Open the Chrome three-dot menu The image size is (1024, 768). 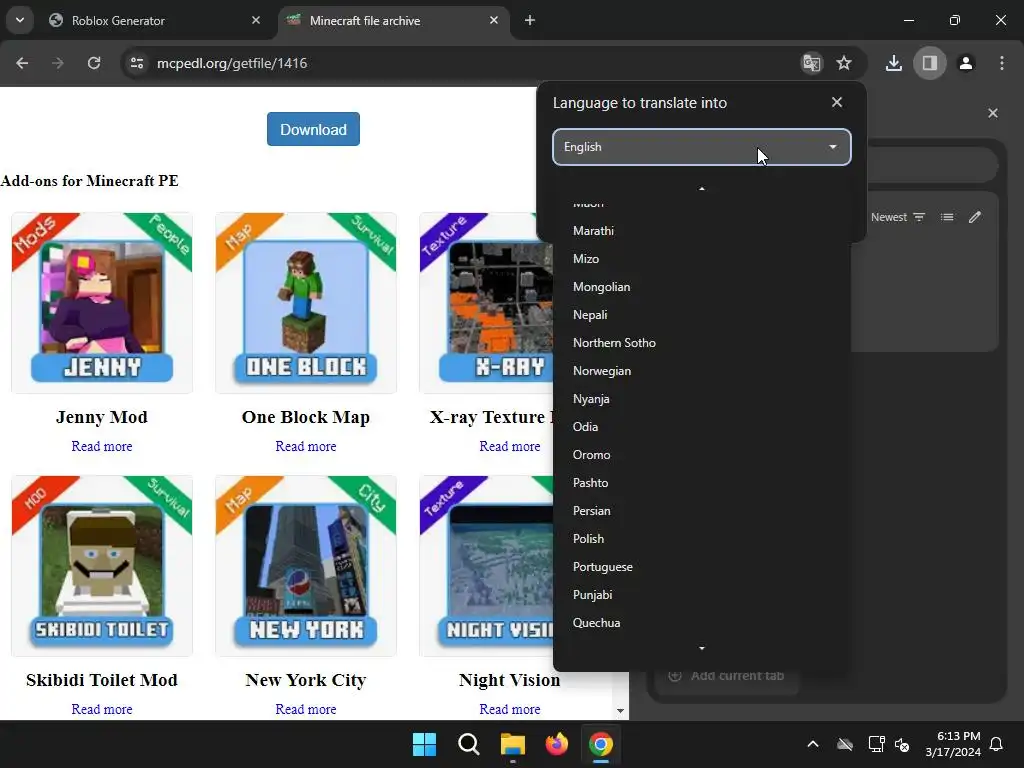[x=1001, y=63]
